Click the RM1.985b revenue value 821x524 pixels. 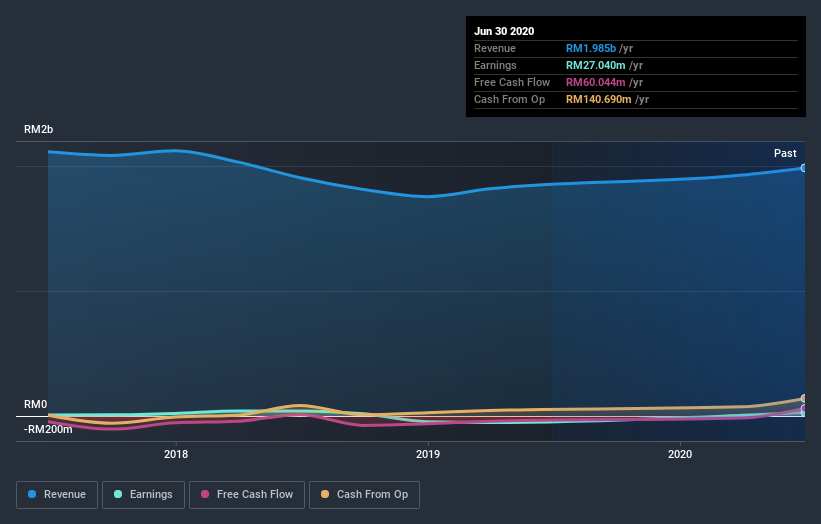coord(591,48)
